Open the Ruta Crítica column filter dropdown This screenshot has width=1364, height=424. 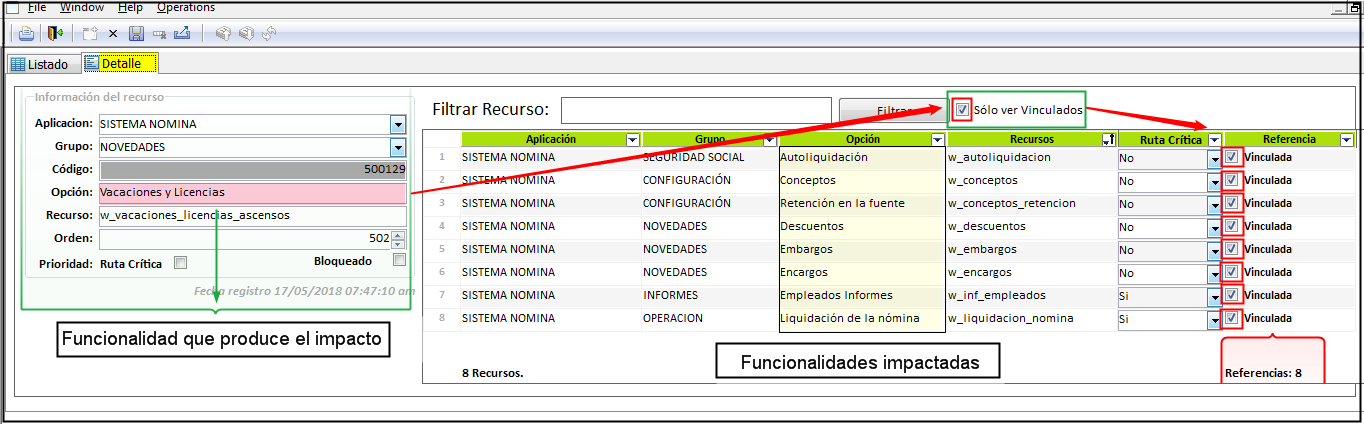point(1214,140)
